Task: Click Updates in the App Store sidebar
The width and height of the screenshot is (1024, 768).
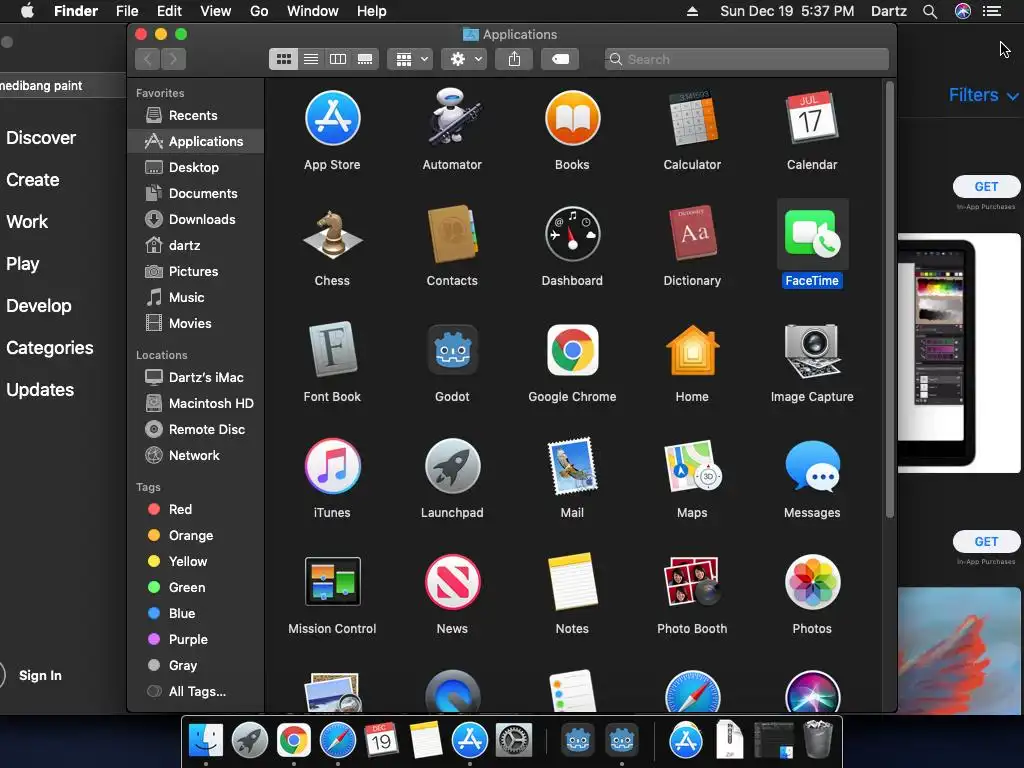Action: tap(40, 390)
